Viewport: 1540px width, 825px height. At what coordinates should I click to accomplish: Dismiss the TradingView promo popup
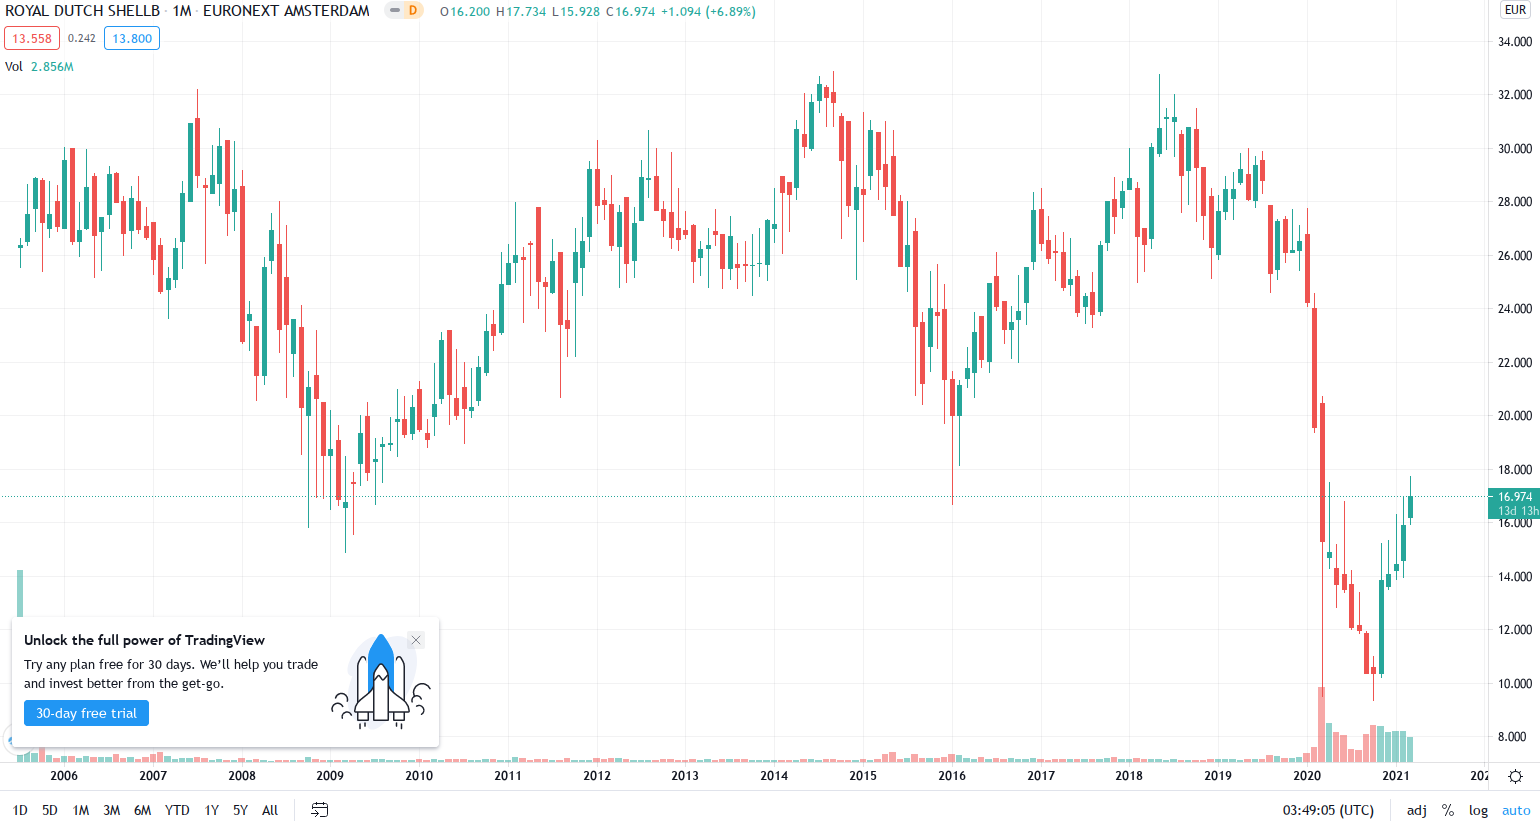[415, 640]
